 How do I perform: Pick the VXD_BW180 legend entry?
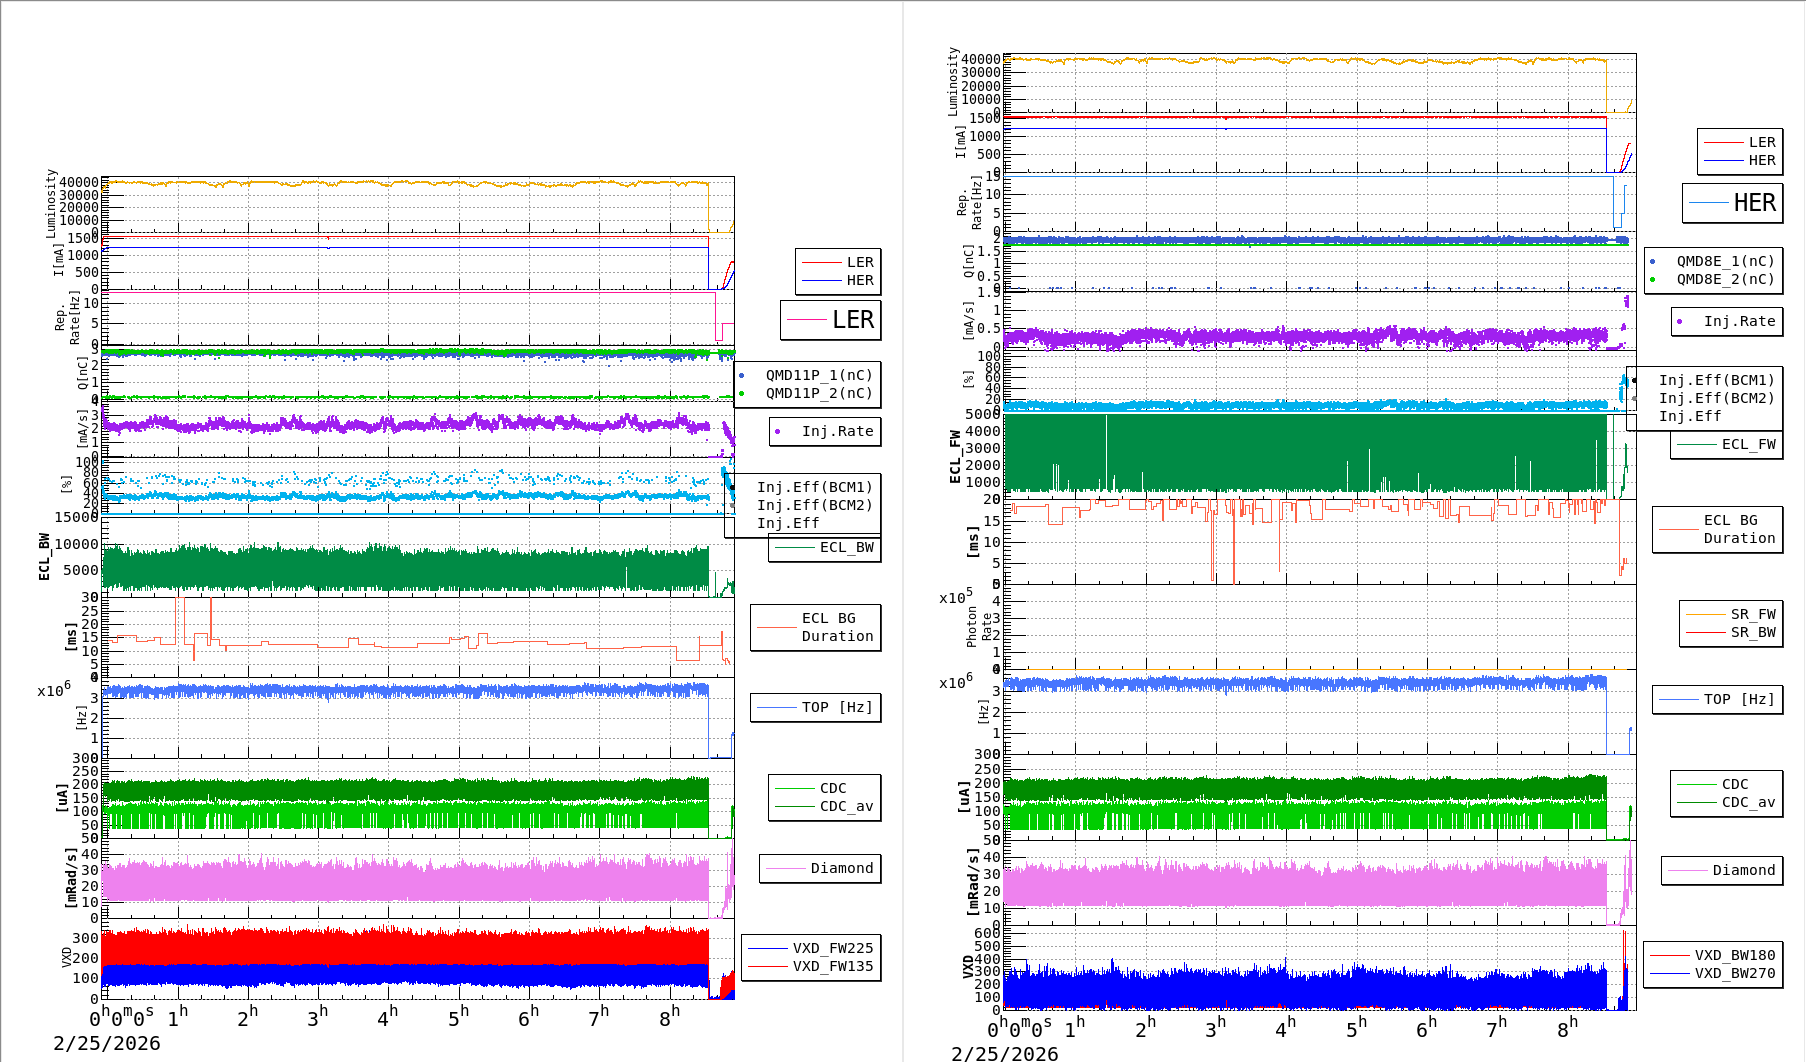1734,955
